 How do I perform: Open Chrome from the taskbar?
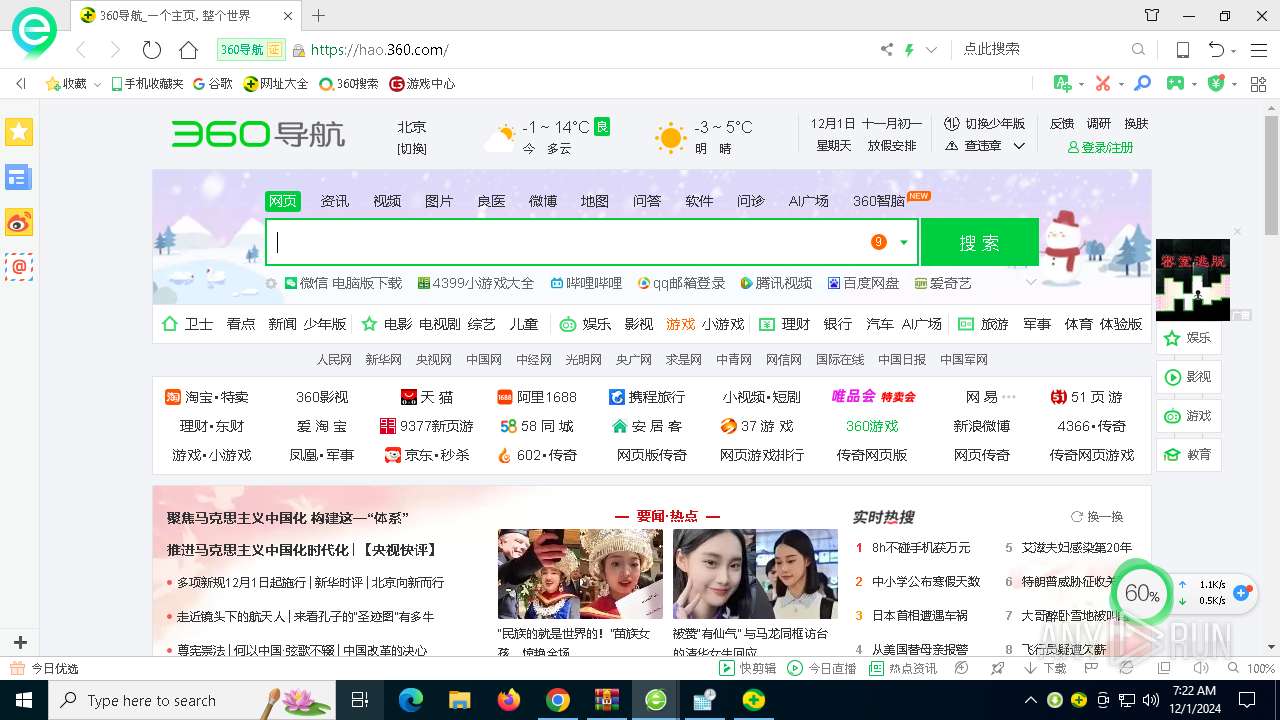pos(557,700)
